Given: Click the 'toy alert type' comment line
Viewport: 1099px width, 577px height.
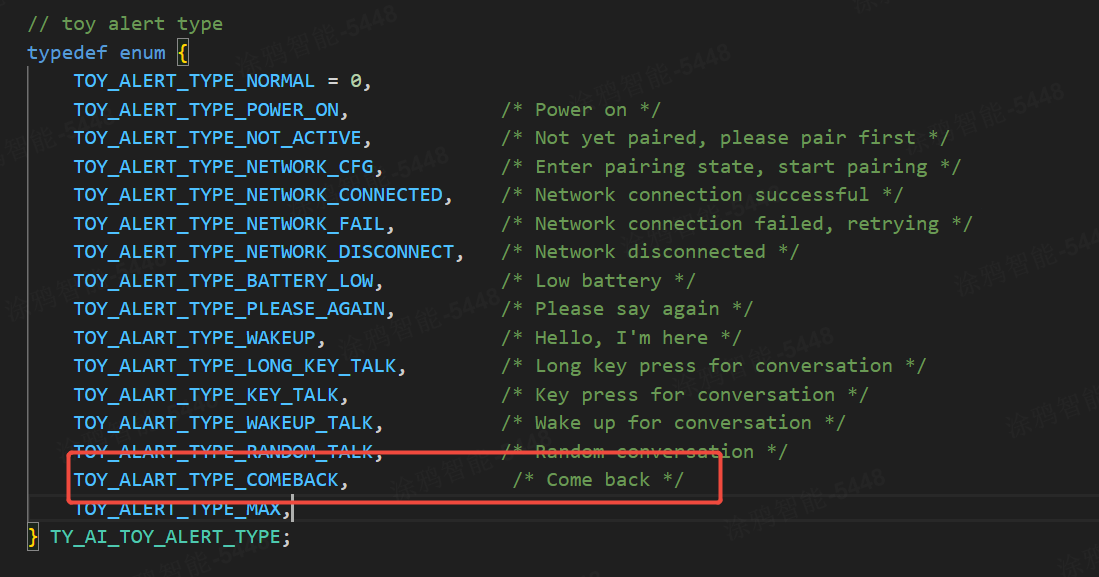Looking at the screenshot, I should [125, 23].
